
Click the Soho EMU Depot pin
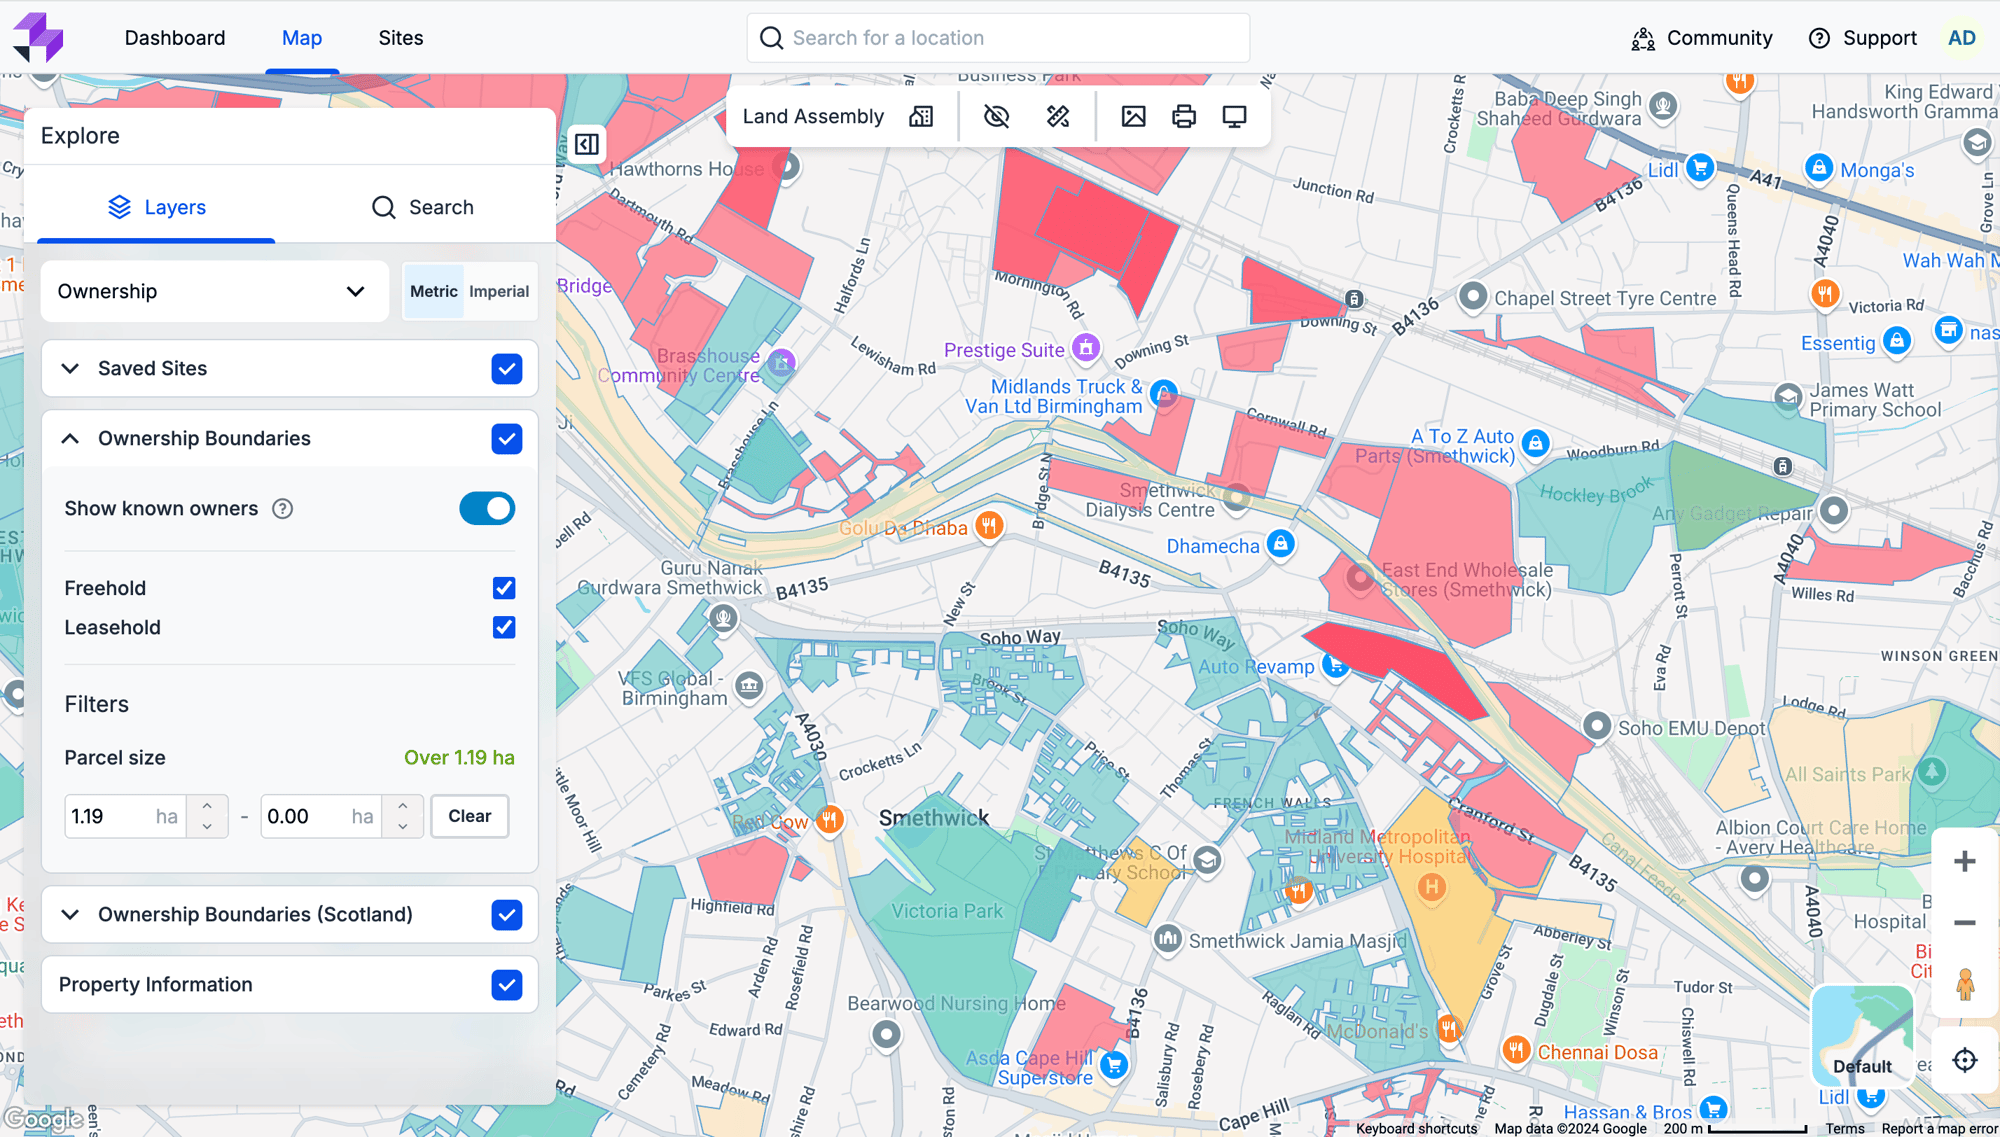click(x=1597, y=726)
